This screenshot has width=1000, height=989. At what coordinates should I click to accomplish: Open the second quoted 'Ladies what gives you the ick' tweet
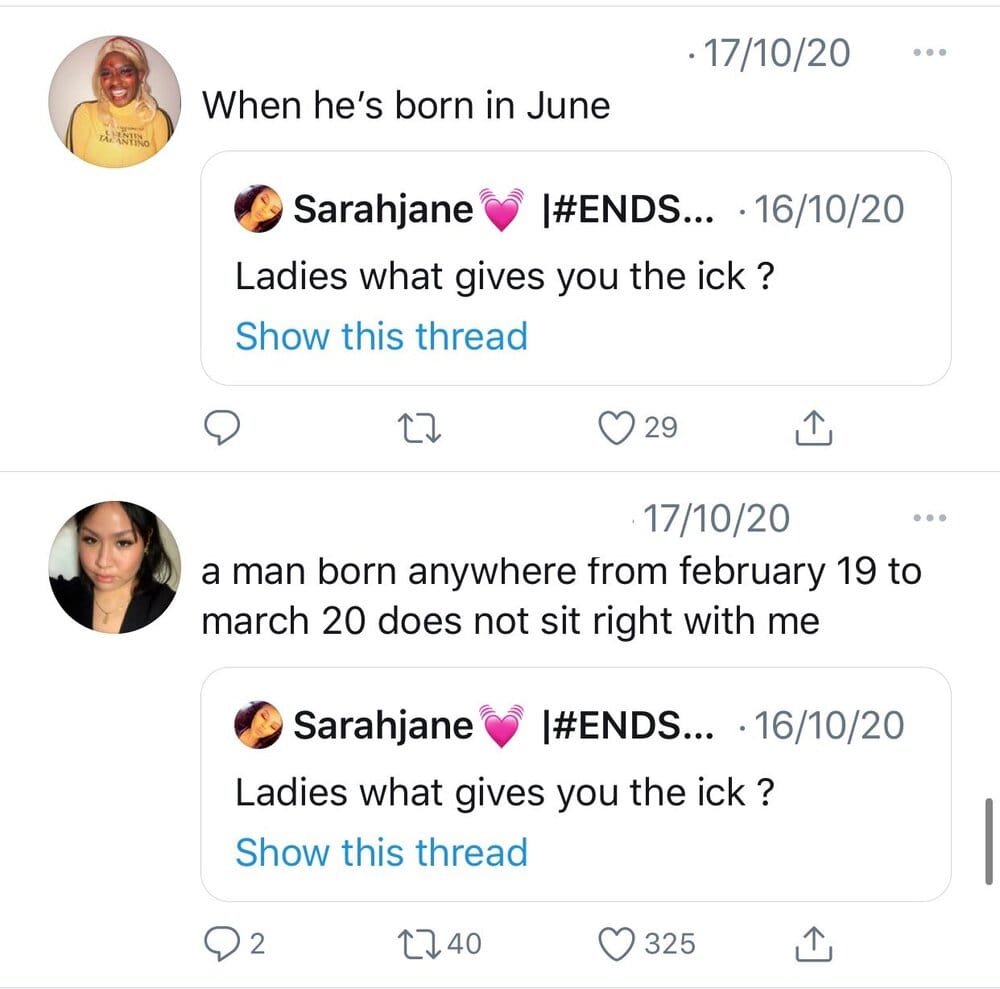point(576,784)
